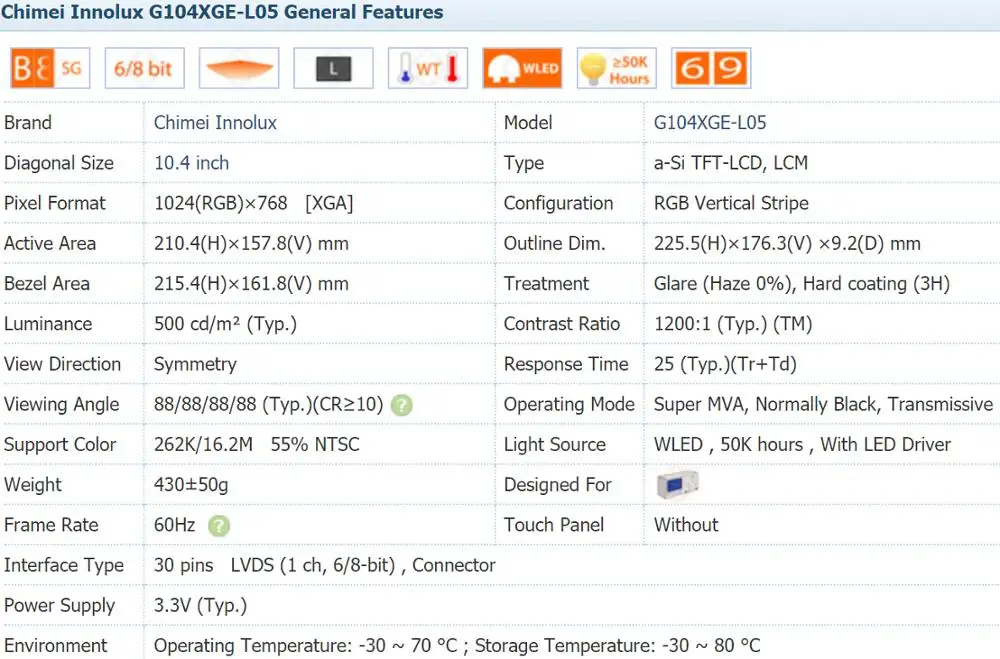Select the Pixel Format label
The height and width of the screenshot is (659, 1000).
[55, 203]
